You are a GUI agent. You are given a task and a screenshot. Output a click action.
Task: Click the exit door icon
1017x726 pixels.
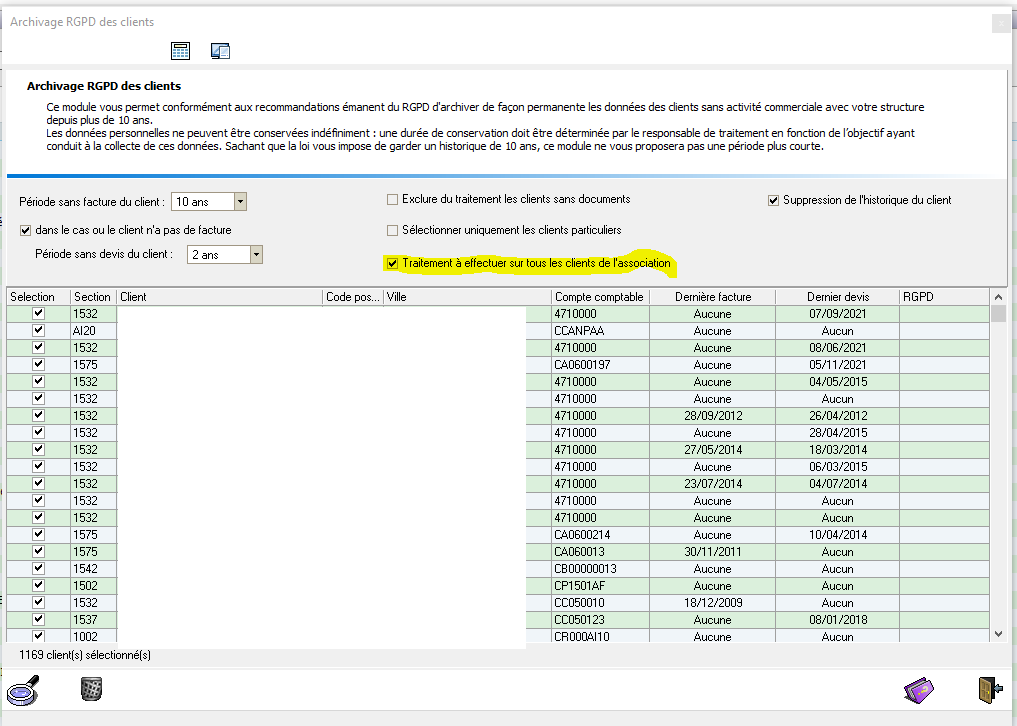point(989,690)
